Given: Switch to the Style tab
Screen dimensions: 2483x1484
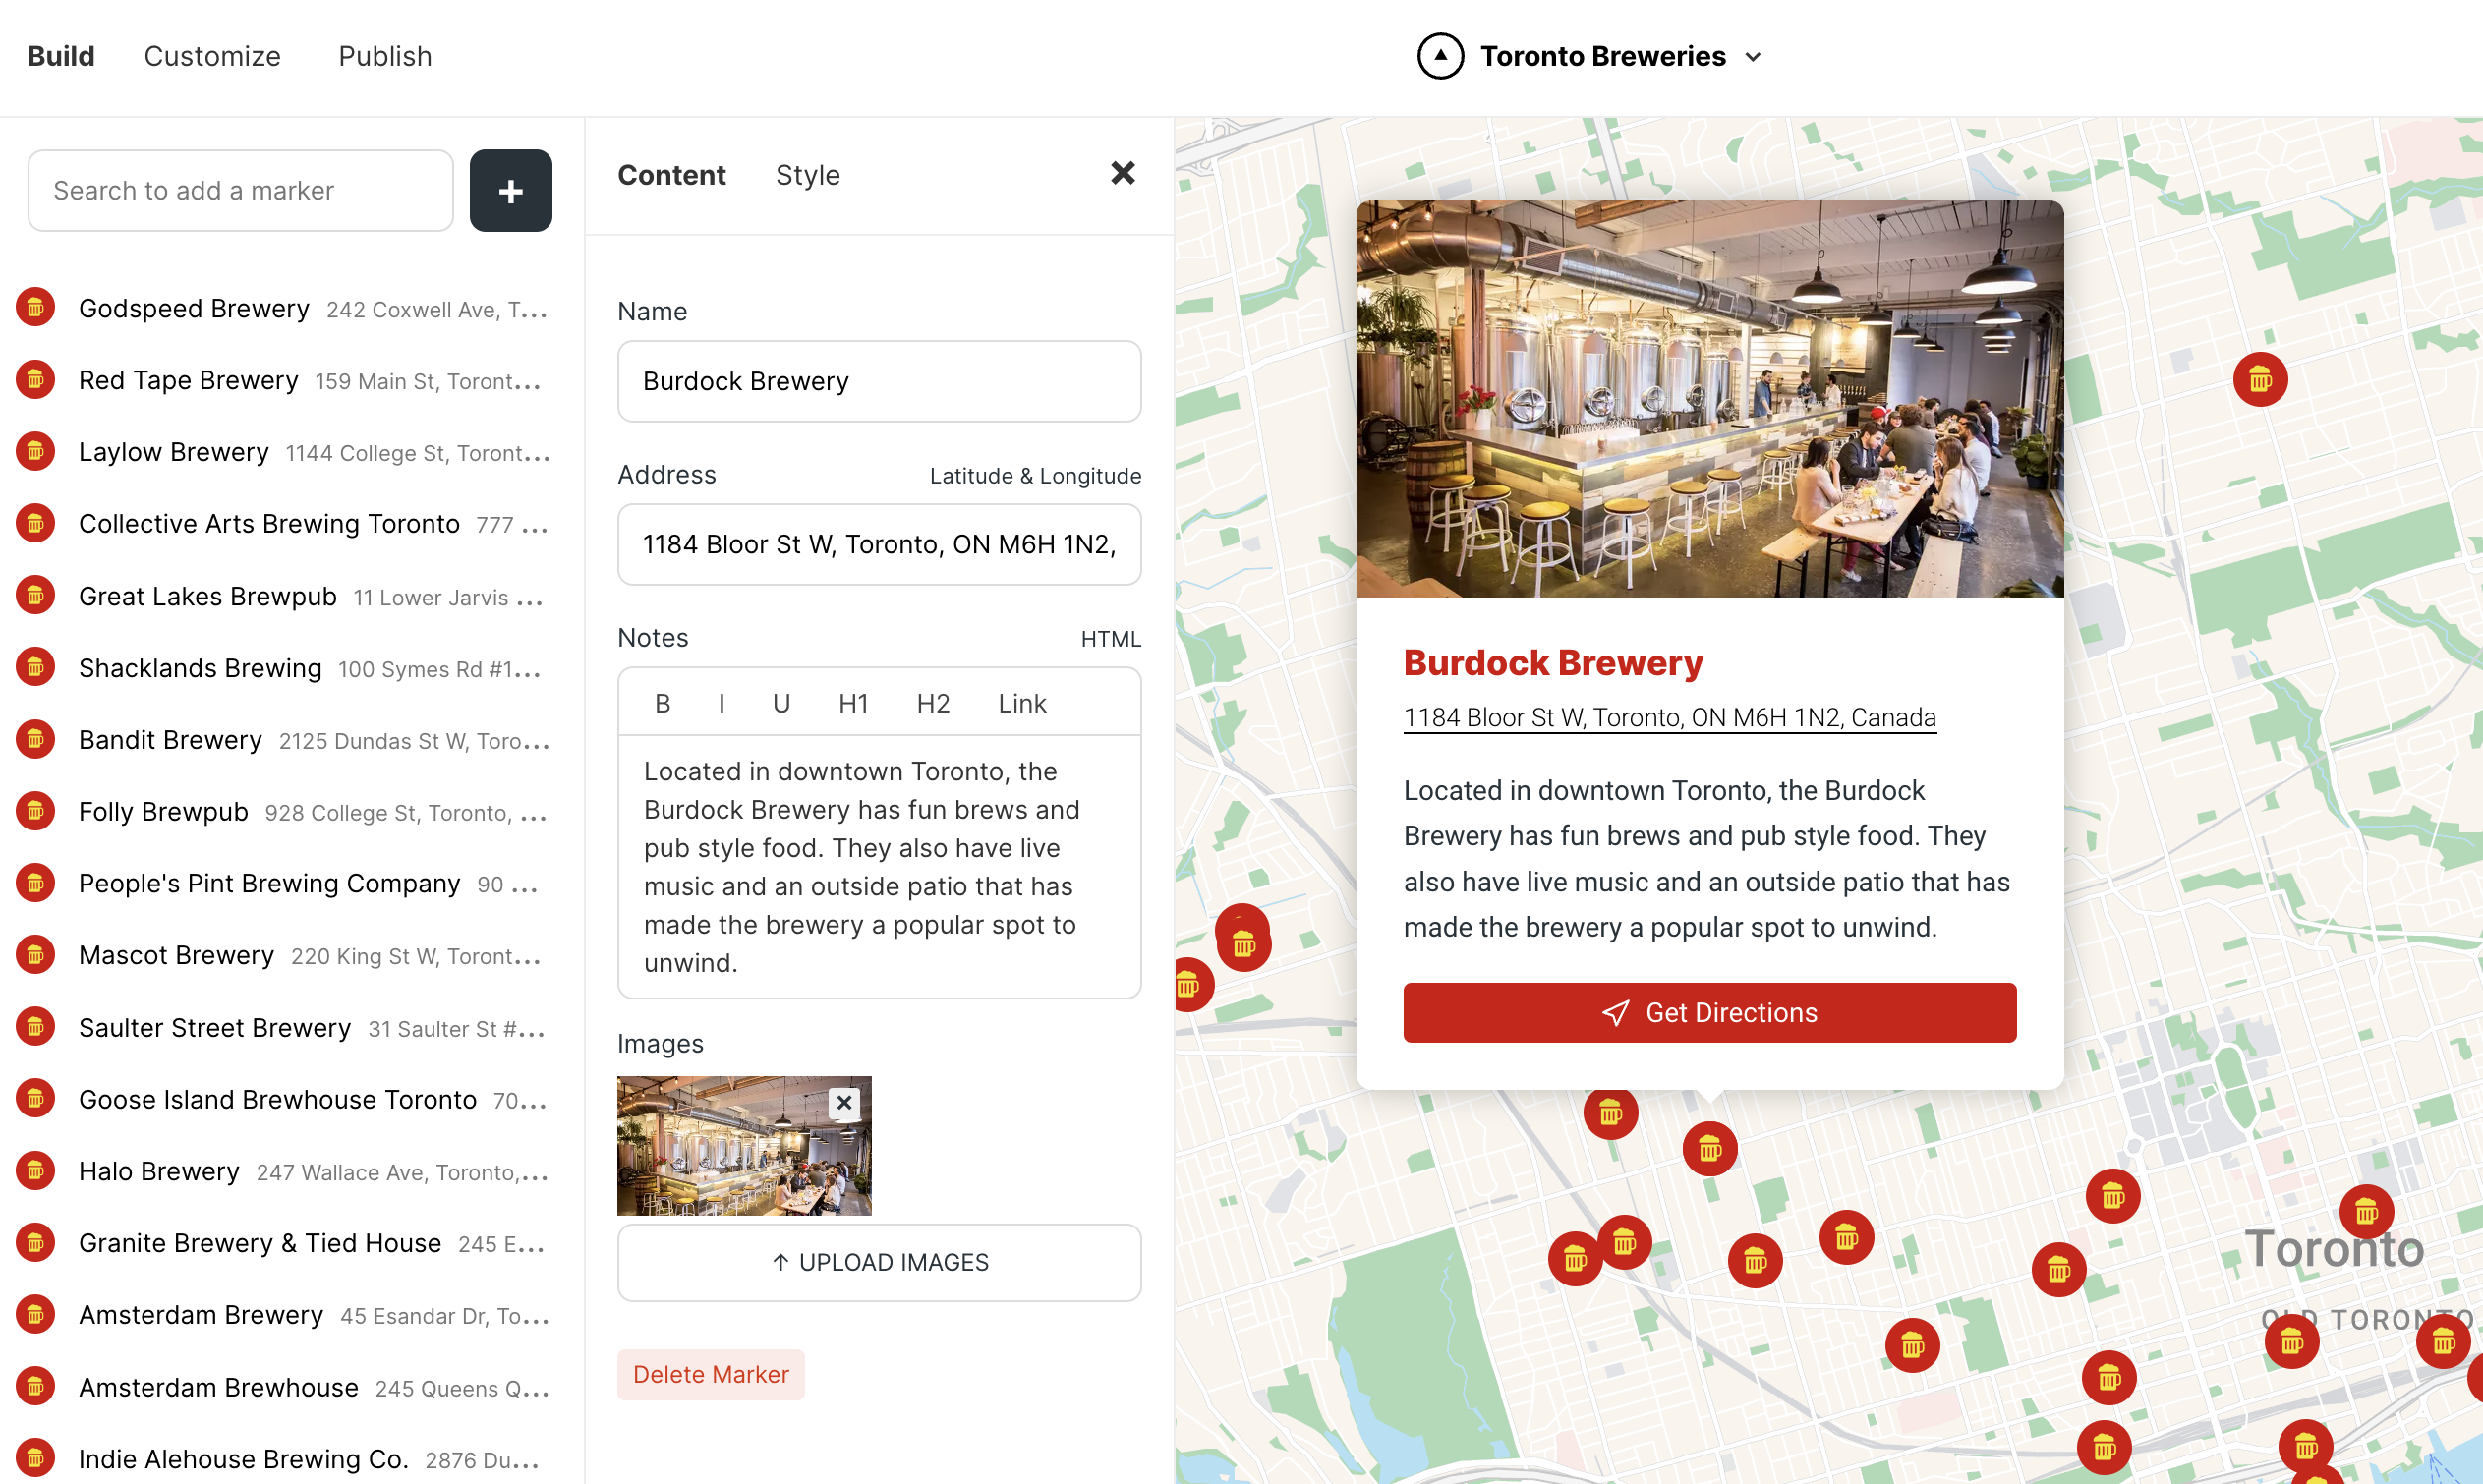Looking at the screenshot, I should click(x=807, y=175).
